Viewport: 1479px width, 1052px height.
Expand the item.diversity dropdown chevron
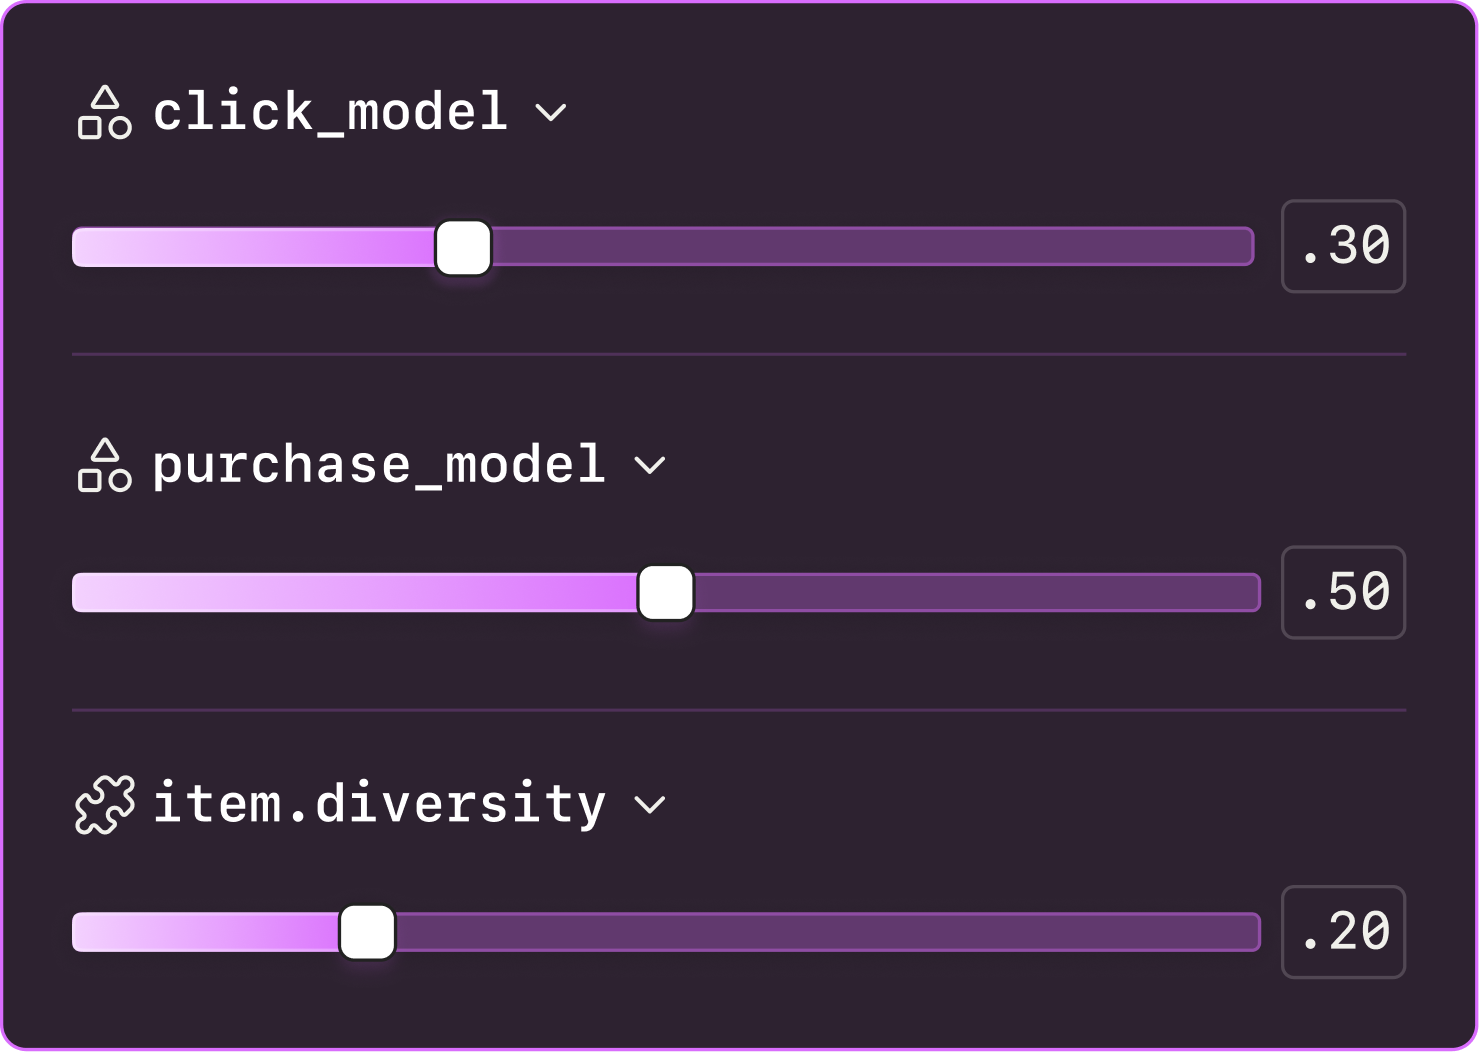pyautogui.click(x=650, y=805)
